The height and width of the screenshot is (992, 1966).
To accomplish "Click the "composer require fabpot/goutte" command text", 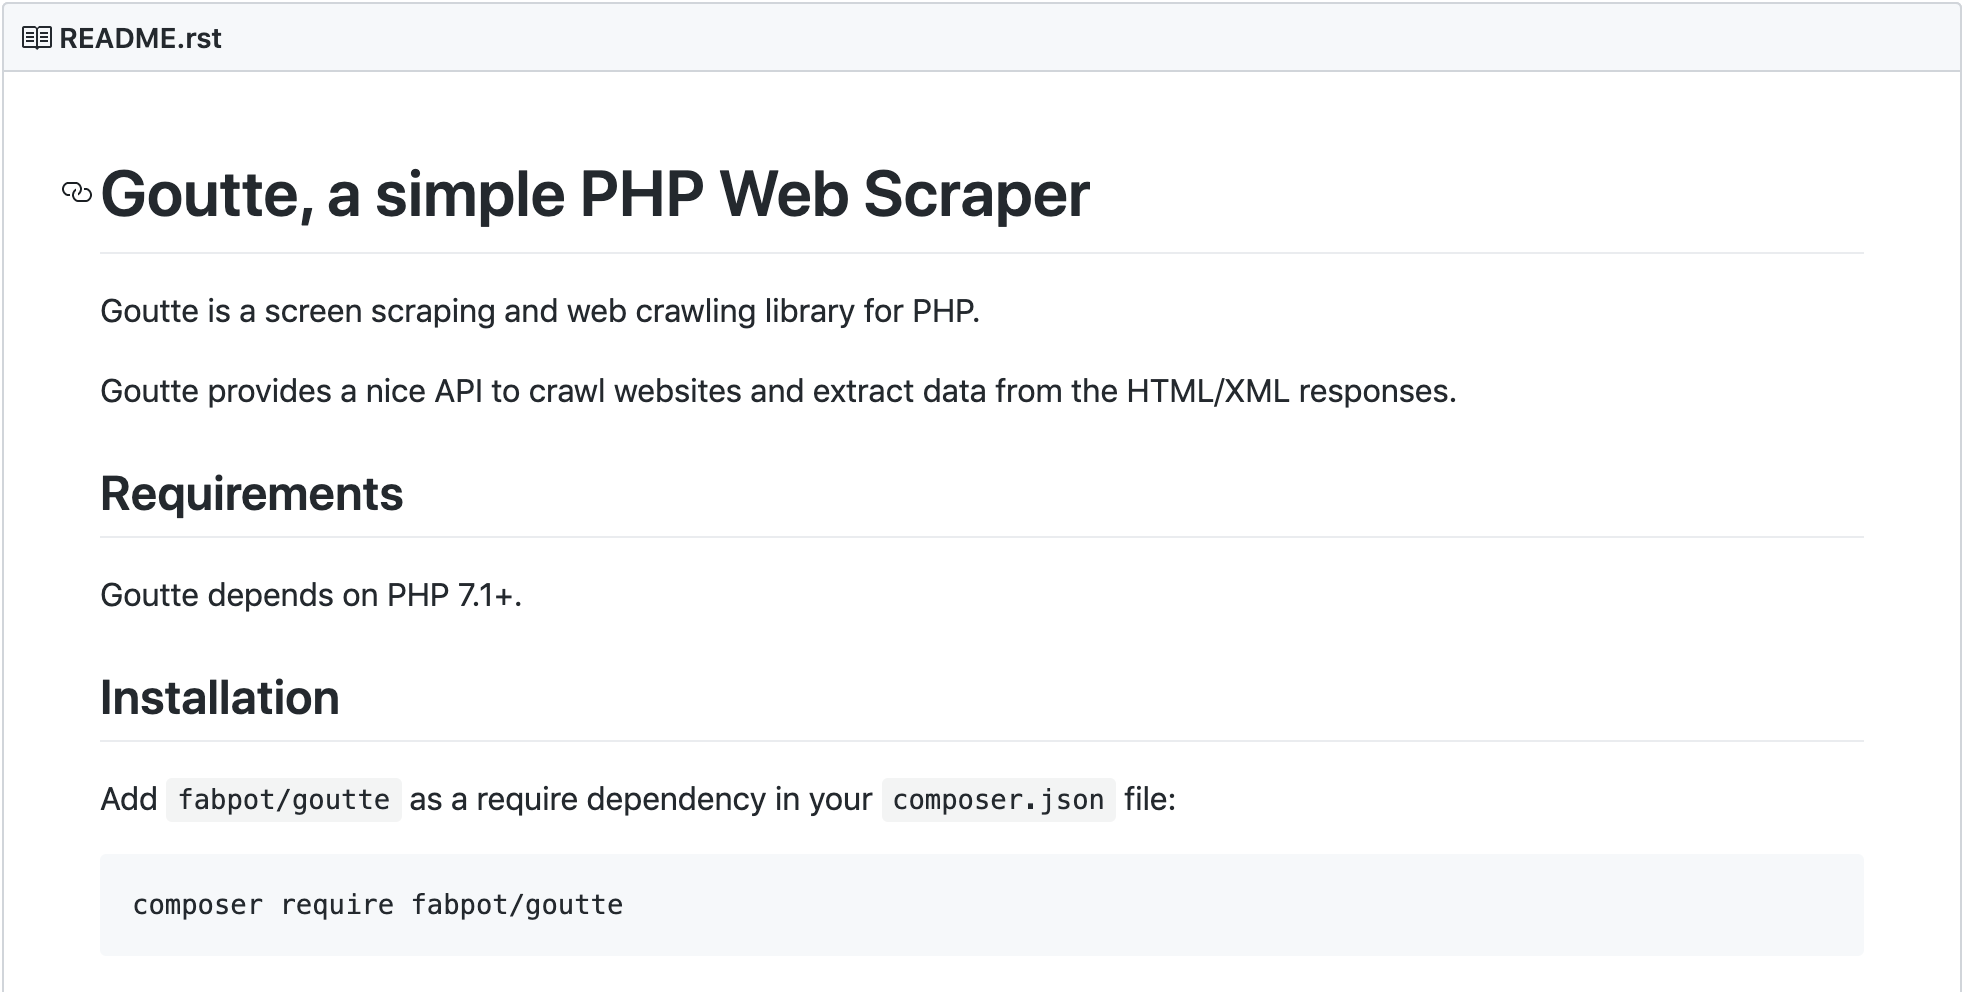I will [377, 905].
